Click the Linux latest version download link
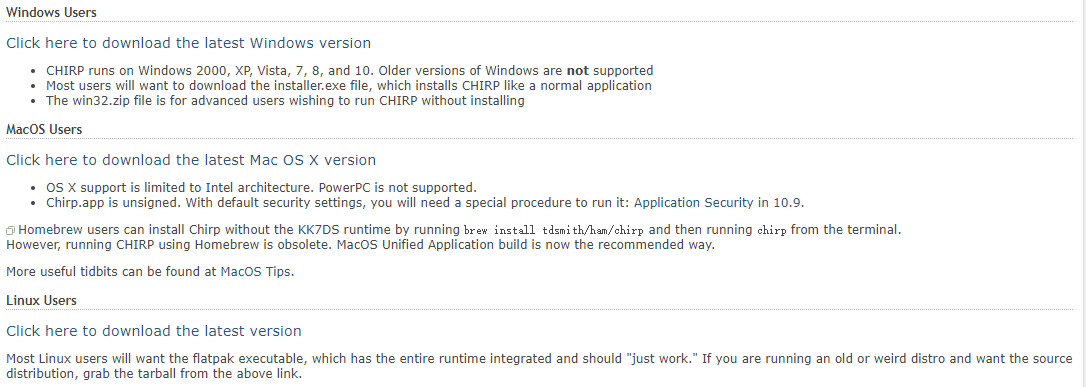1086x387 pixels. [x=154, y=331]
